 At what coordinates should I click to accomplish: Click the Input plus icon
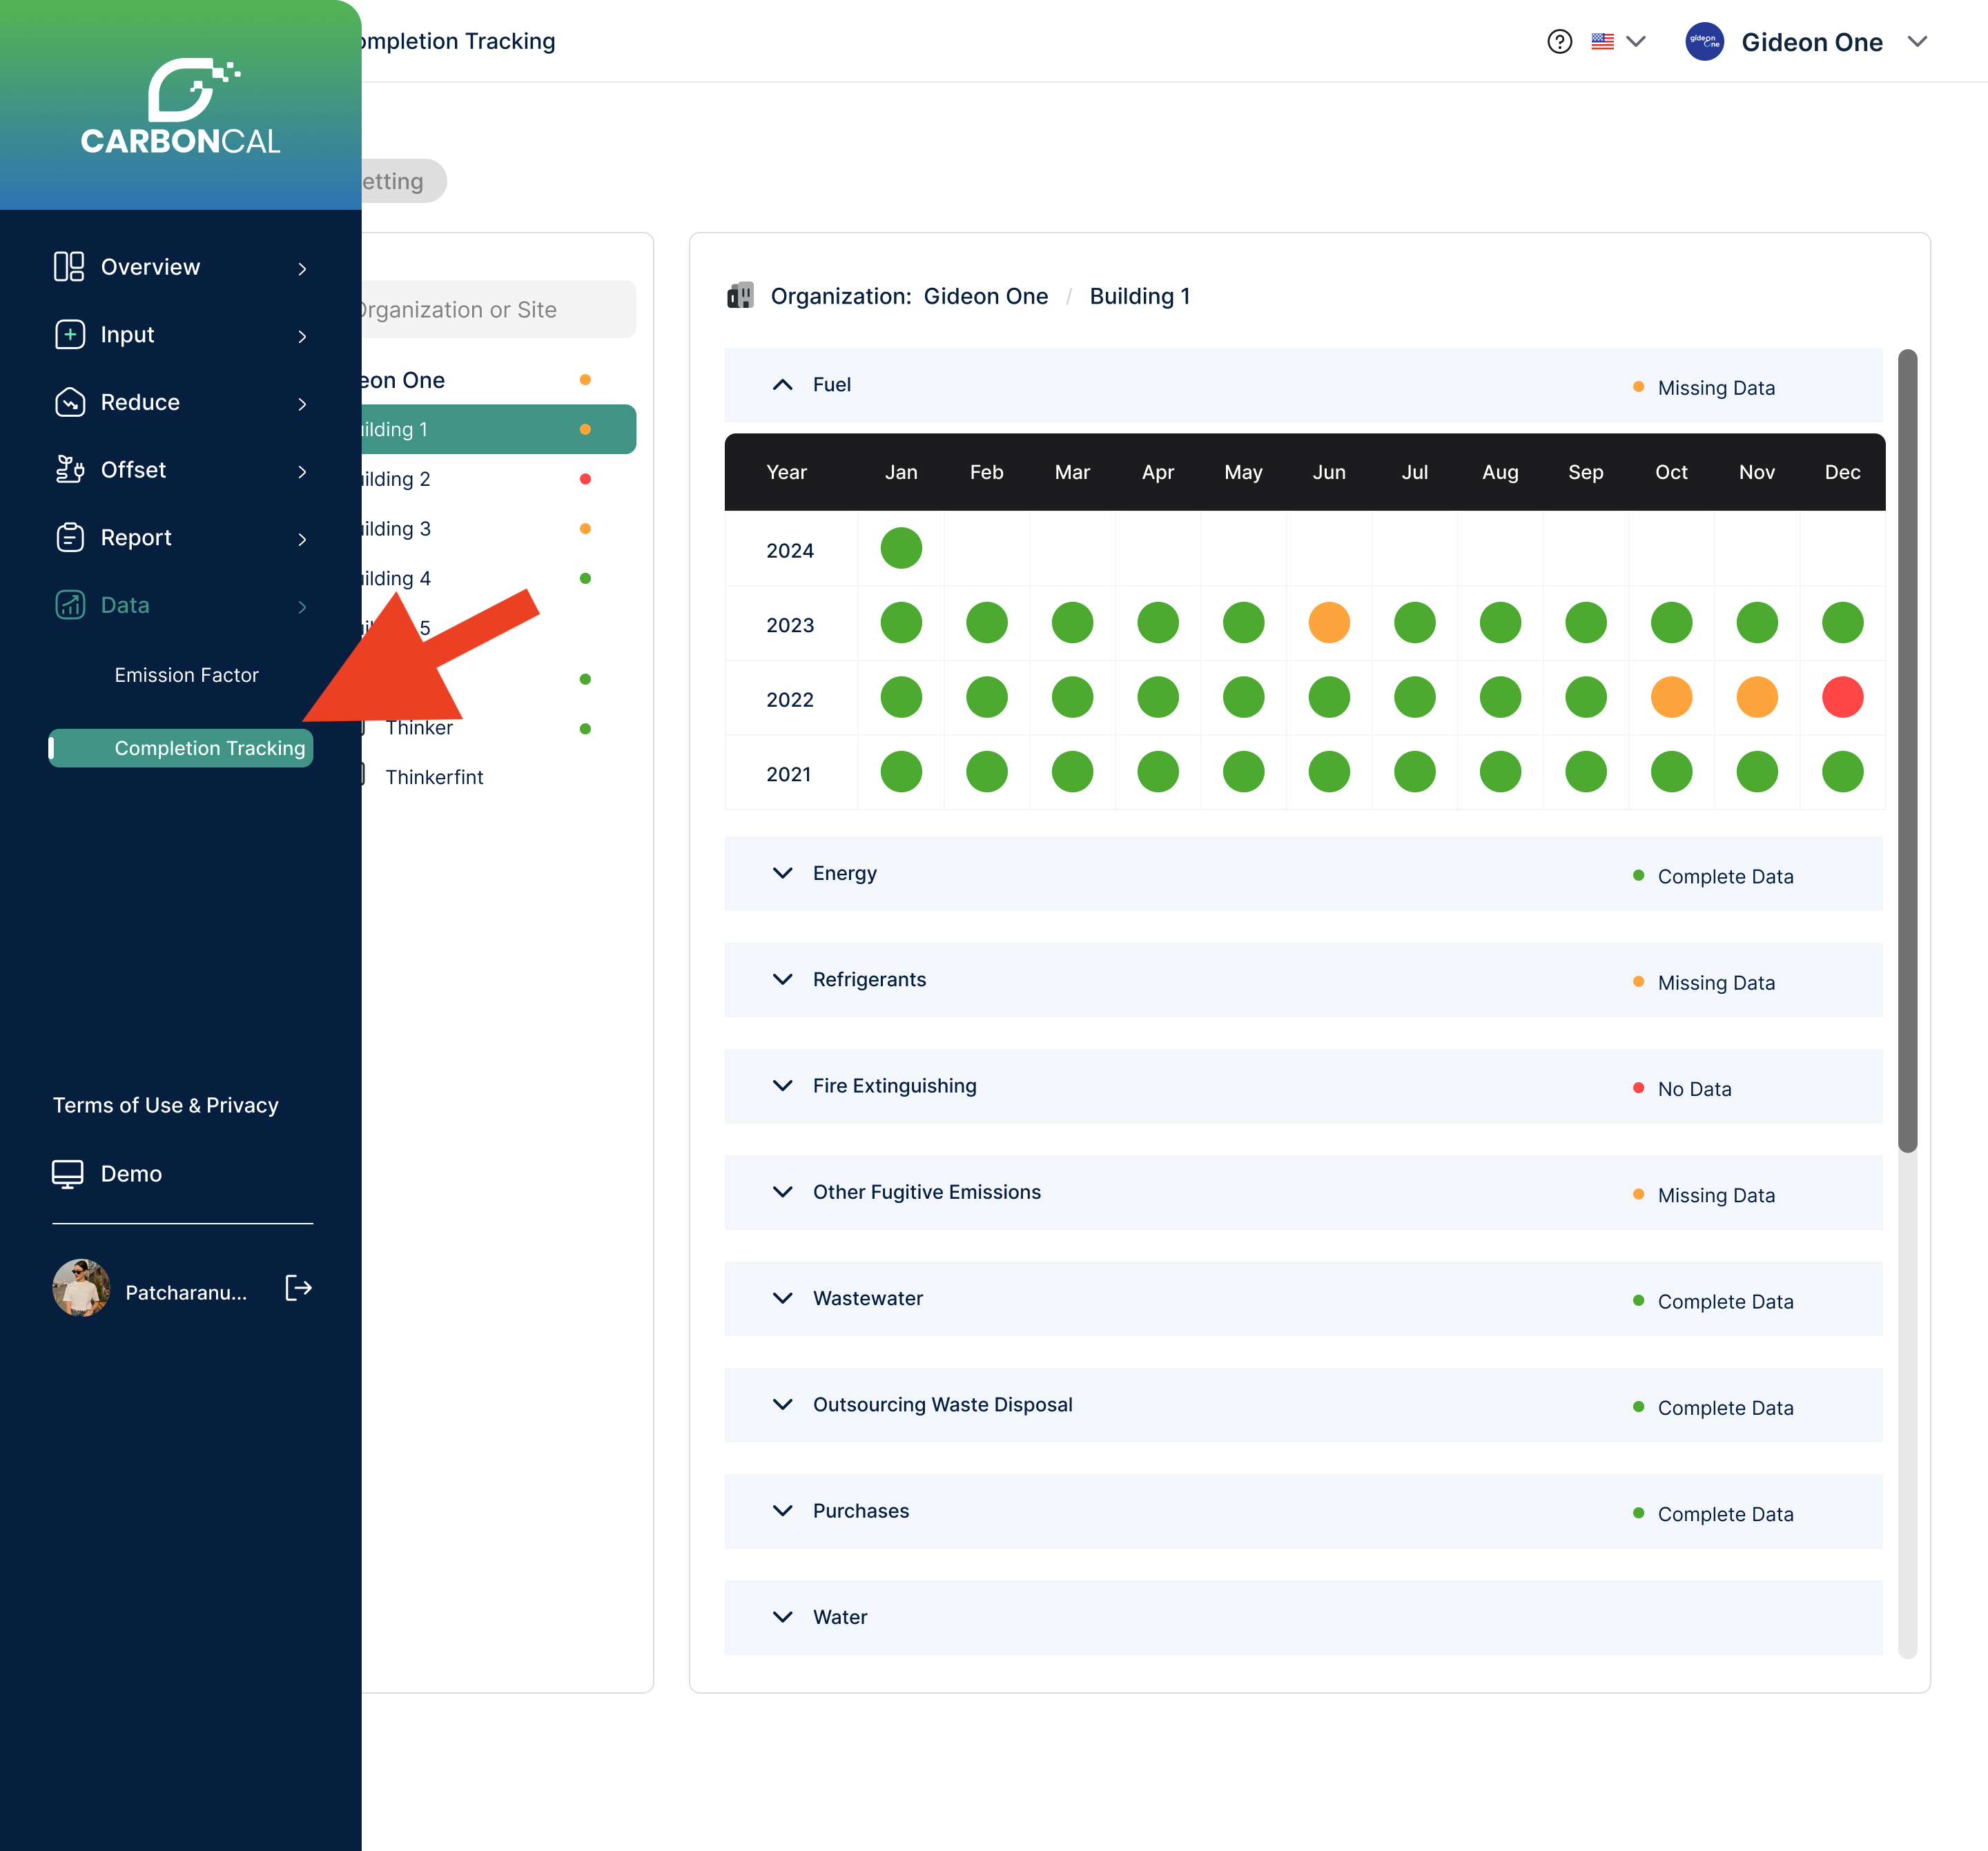(x=69, y=335)
